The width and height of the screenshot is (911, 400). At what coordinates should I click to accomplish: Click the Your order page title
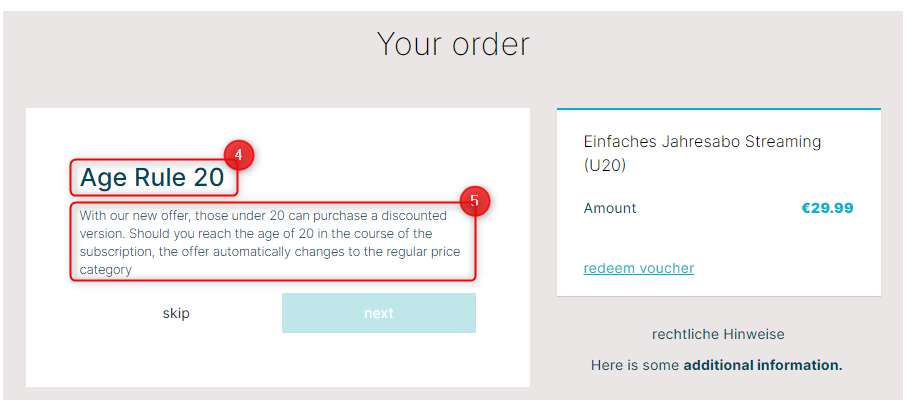(453, 44)
